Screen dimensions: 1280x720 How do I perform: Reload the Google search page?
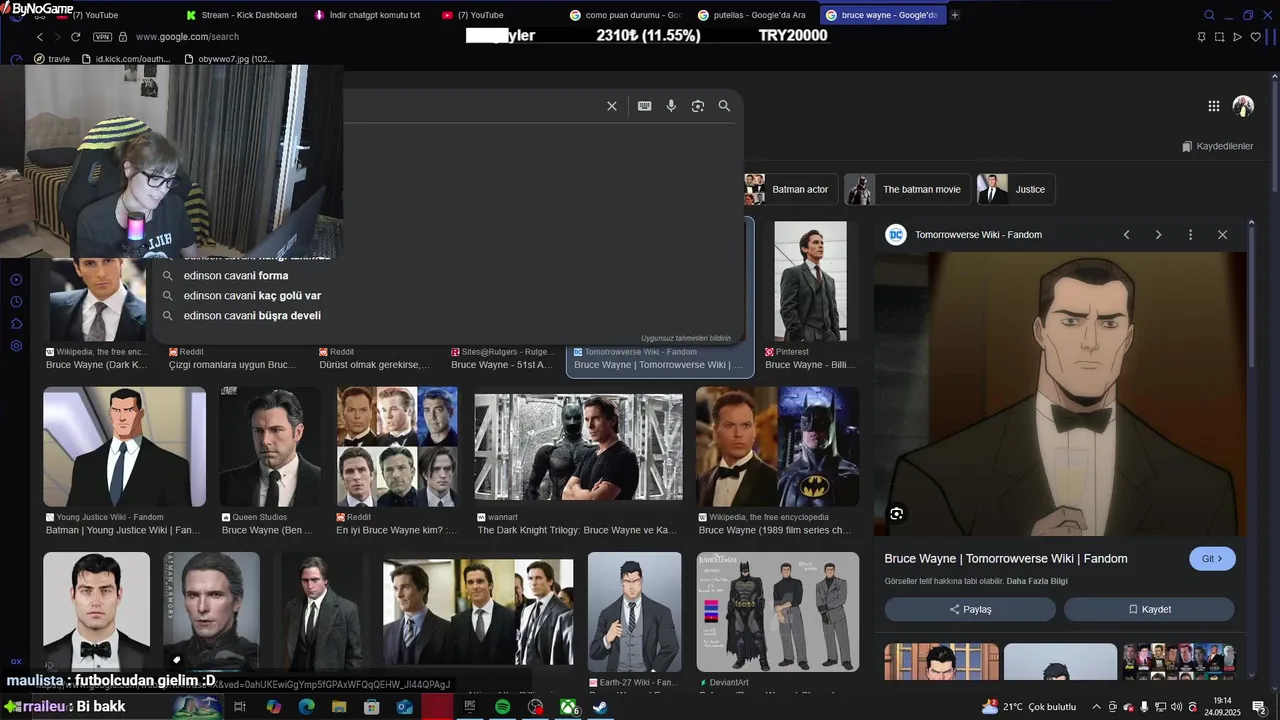(75, 37)
